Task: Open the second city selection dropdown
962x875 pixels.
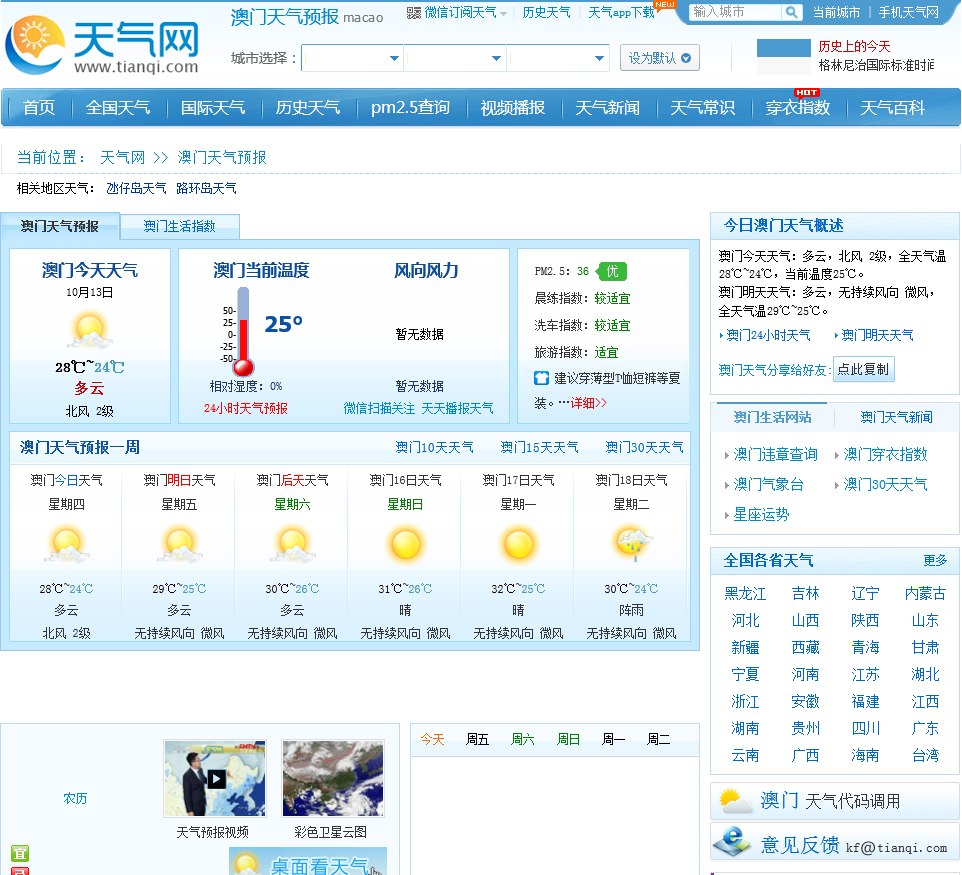Action: click(x=455, y=58)
